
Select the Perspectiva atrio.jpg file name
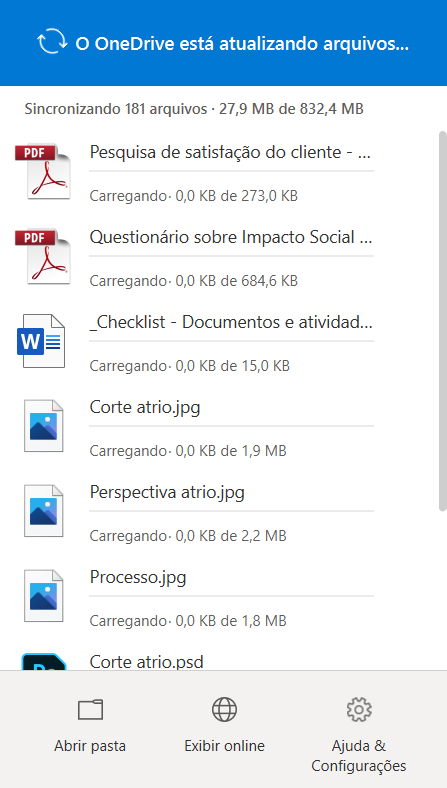pos(167,492)
